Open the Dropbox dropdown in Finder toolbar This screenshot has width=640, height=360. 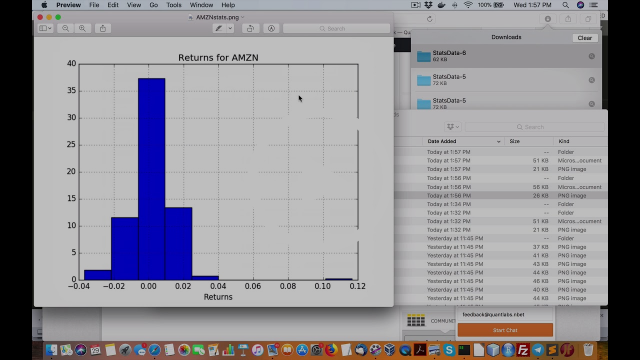click(x=453, y=127)
